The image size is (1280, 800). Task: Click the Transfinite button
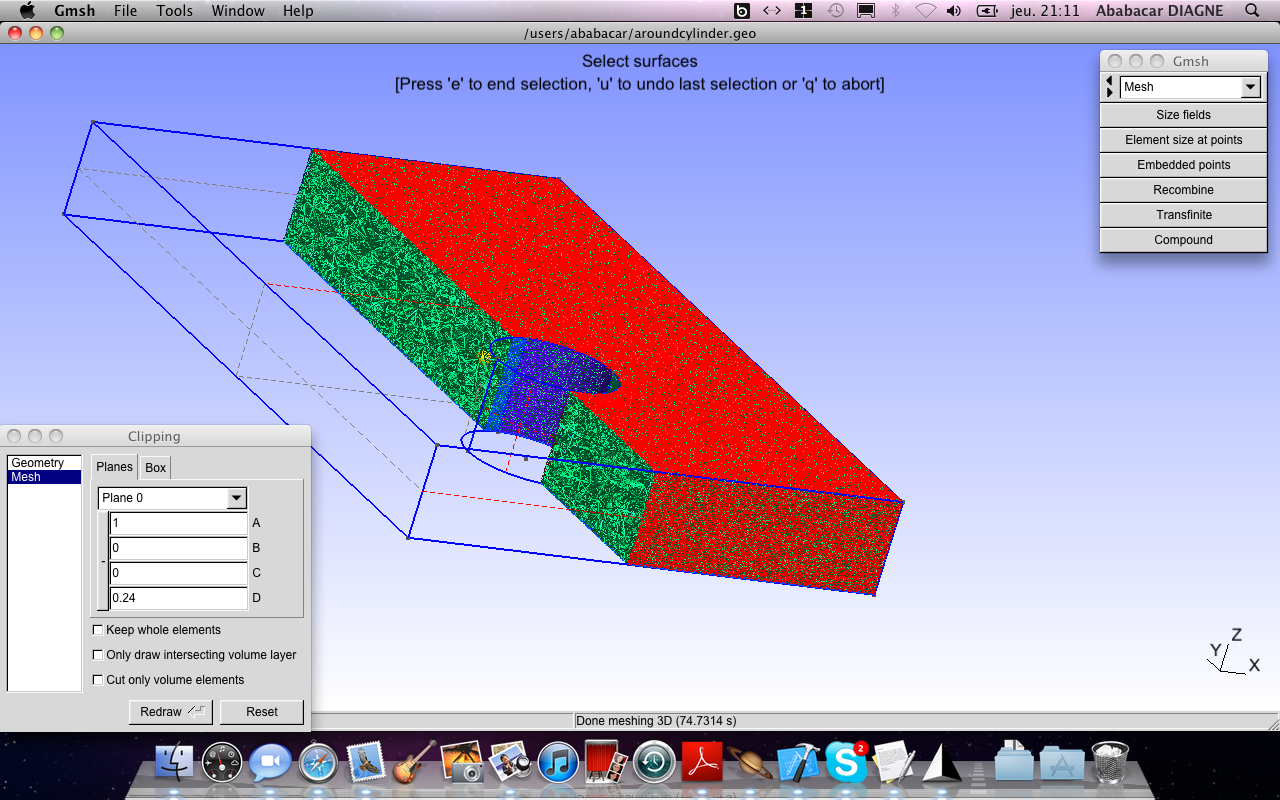[1183, 215]
